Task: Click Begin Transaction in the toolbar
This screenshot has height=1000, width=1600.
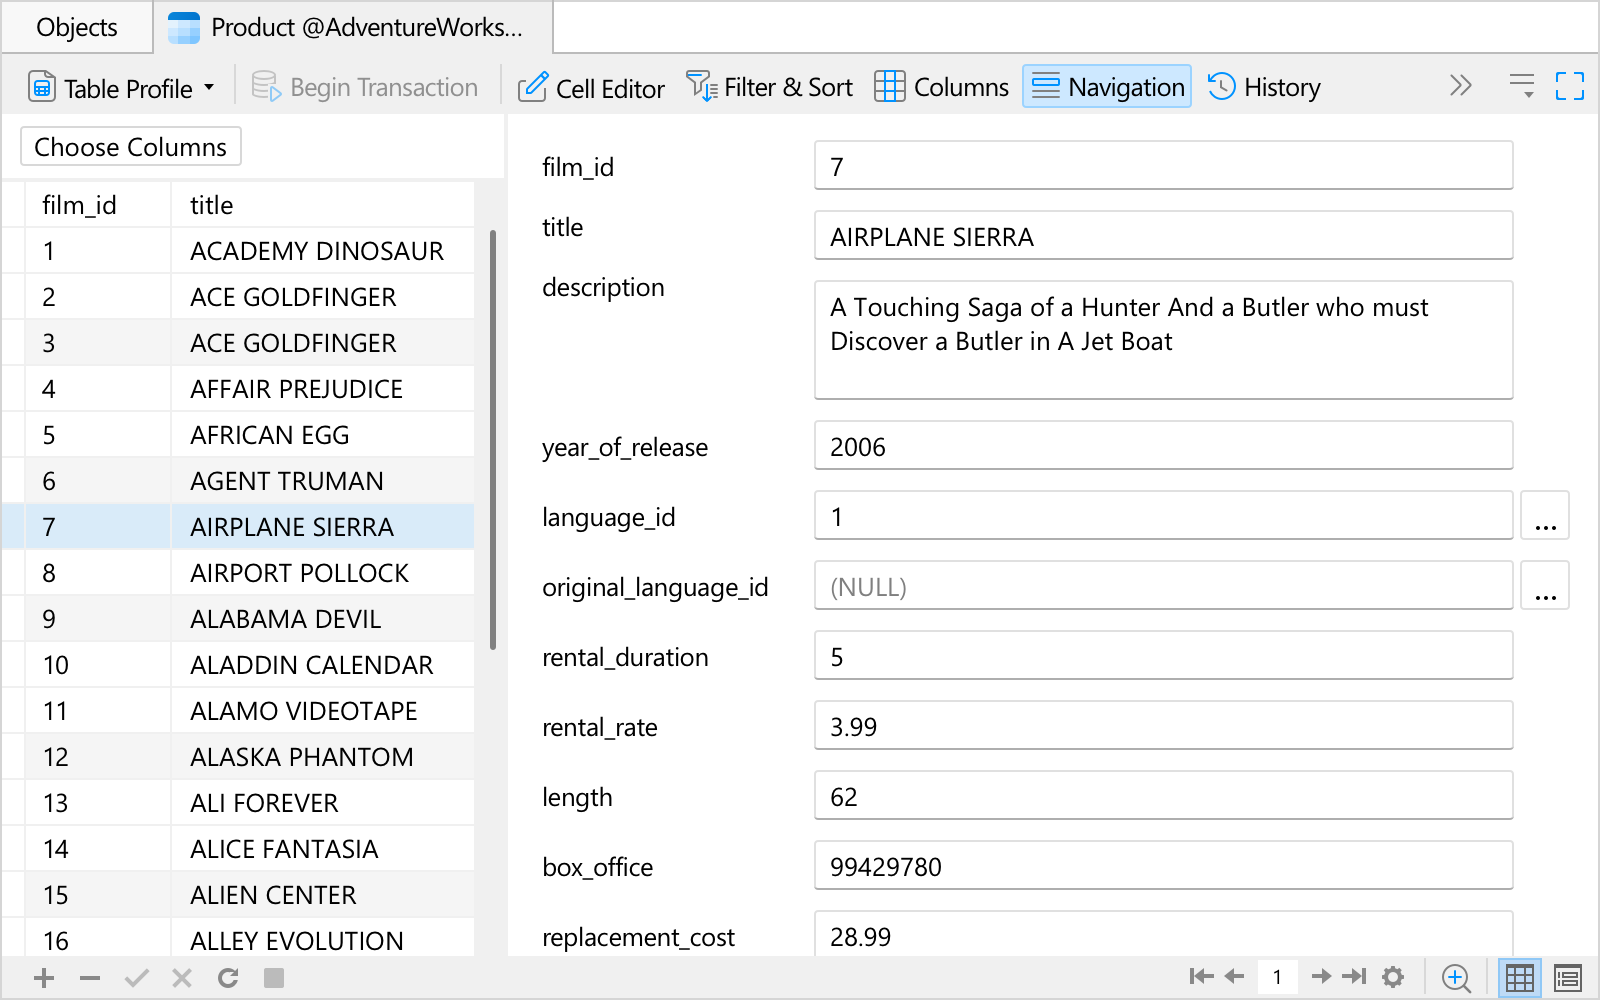Action: tap(364, 88)
